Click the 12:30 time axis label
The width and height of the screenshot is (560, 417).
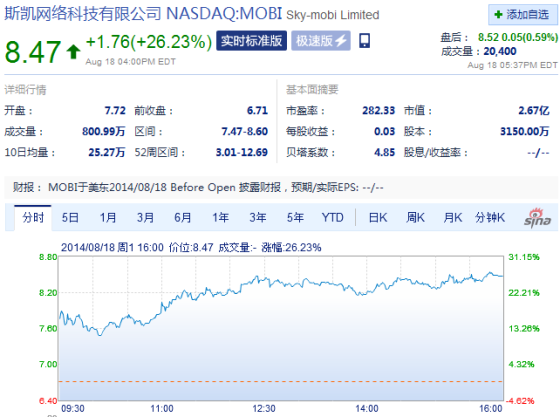pyautogui.click(x=264, y=408)
